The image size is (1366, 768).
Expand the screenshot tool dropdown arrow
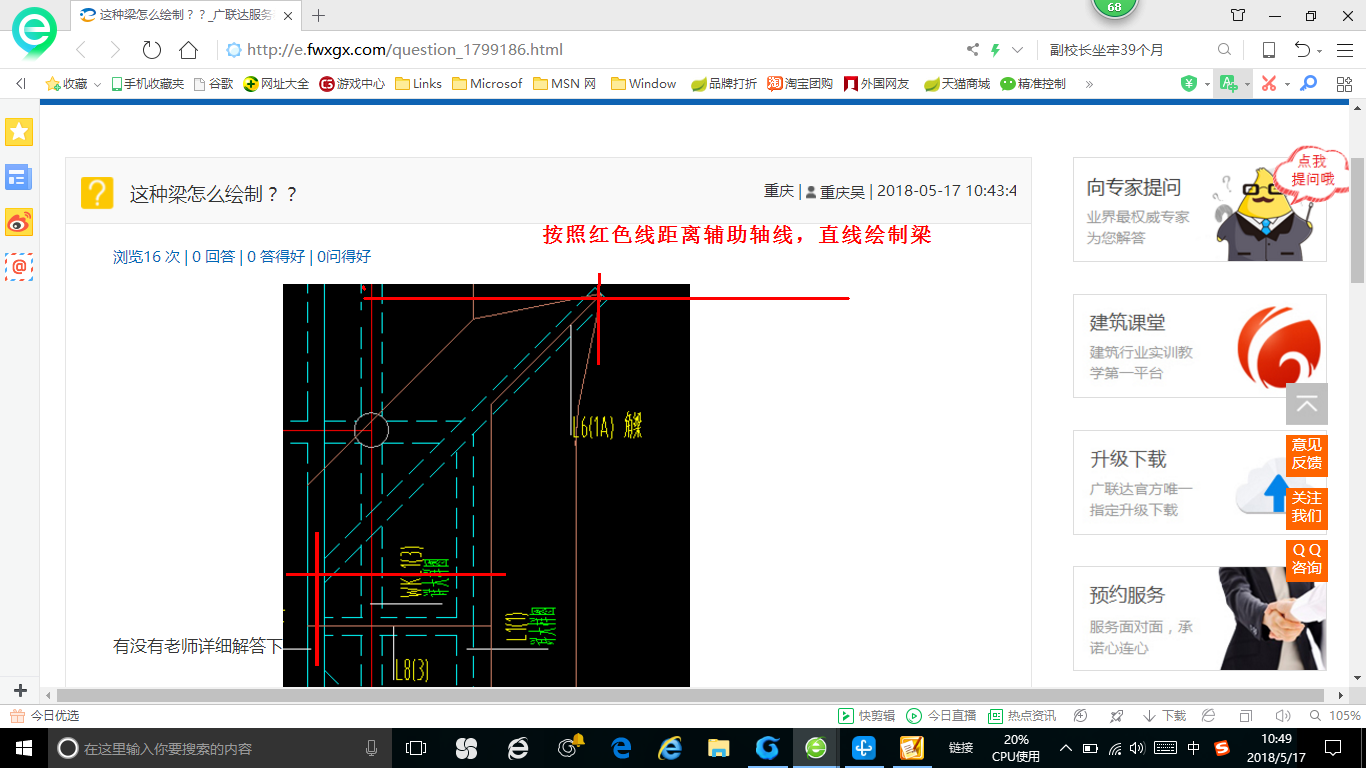(x=1287, y=85)
